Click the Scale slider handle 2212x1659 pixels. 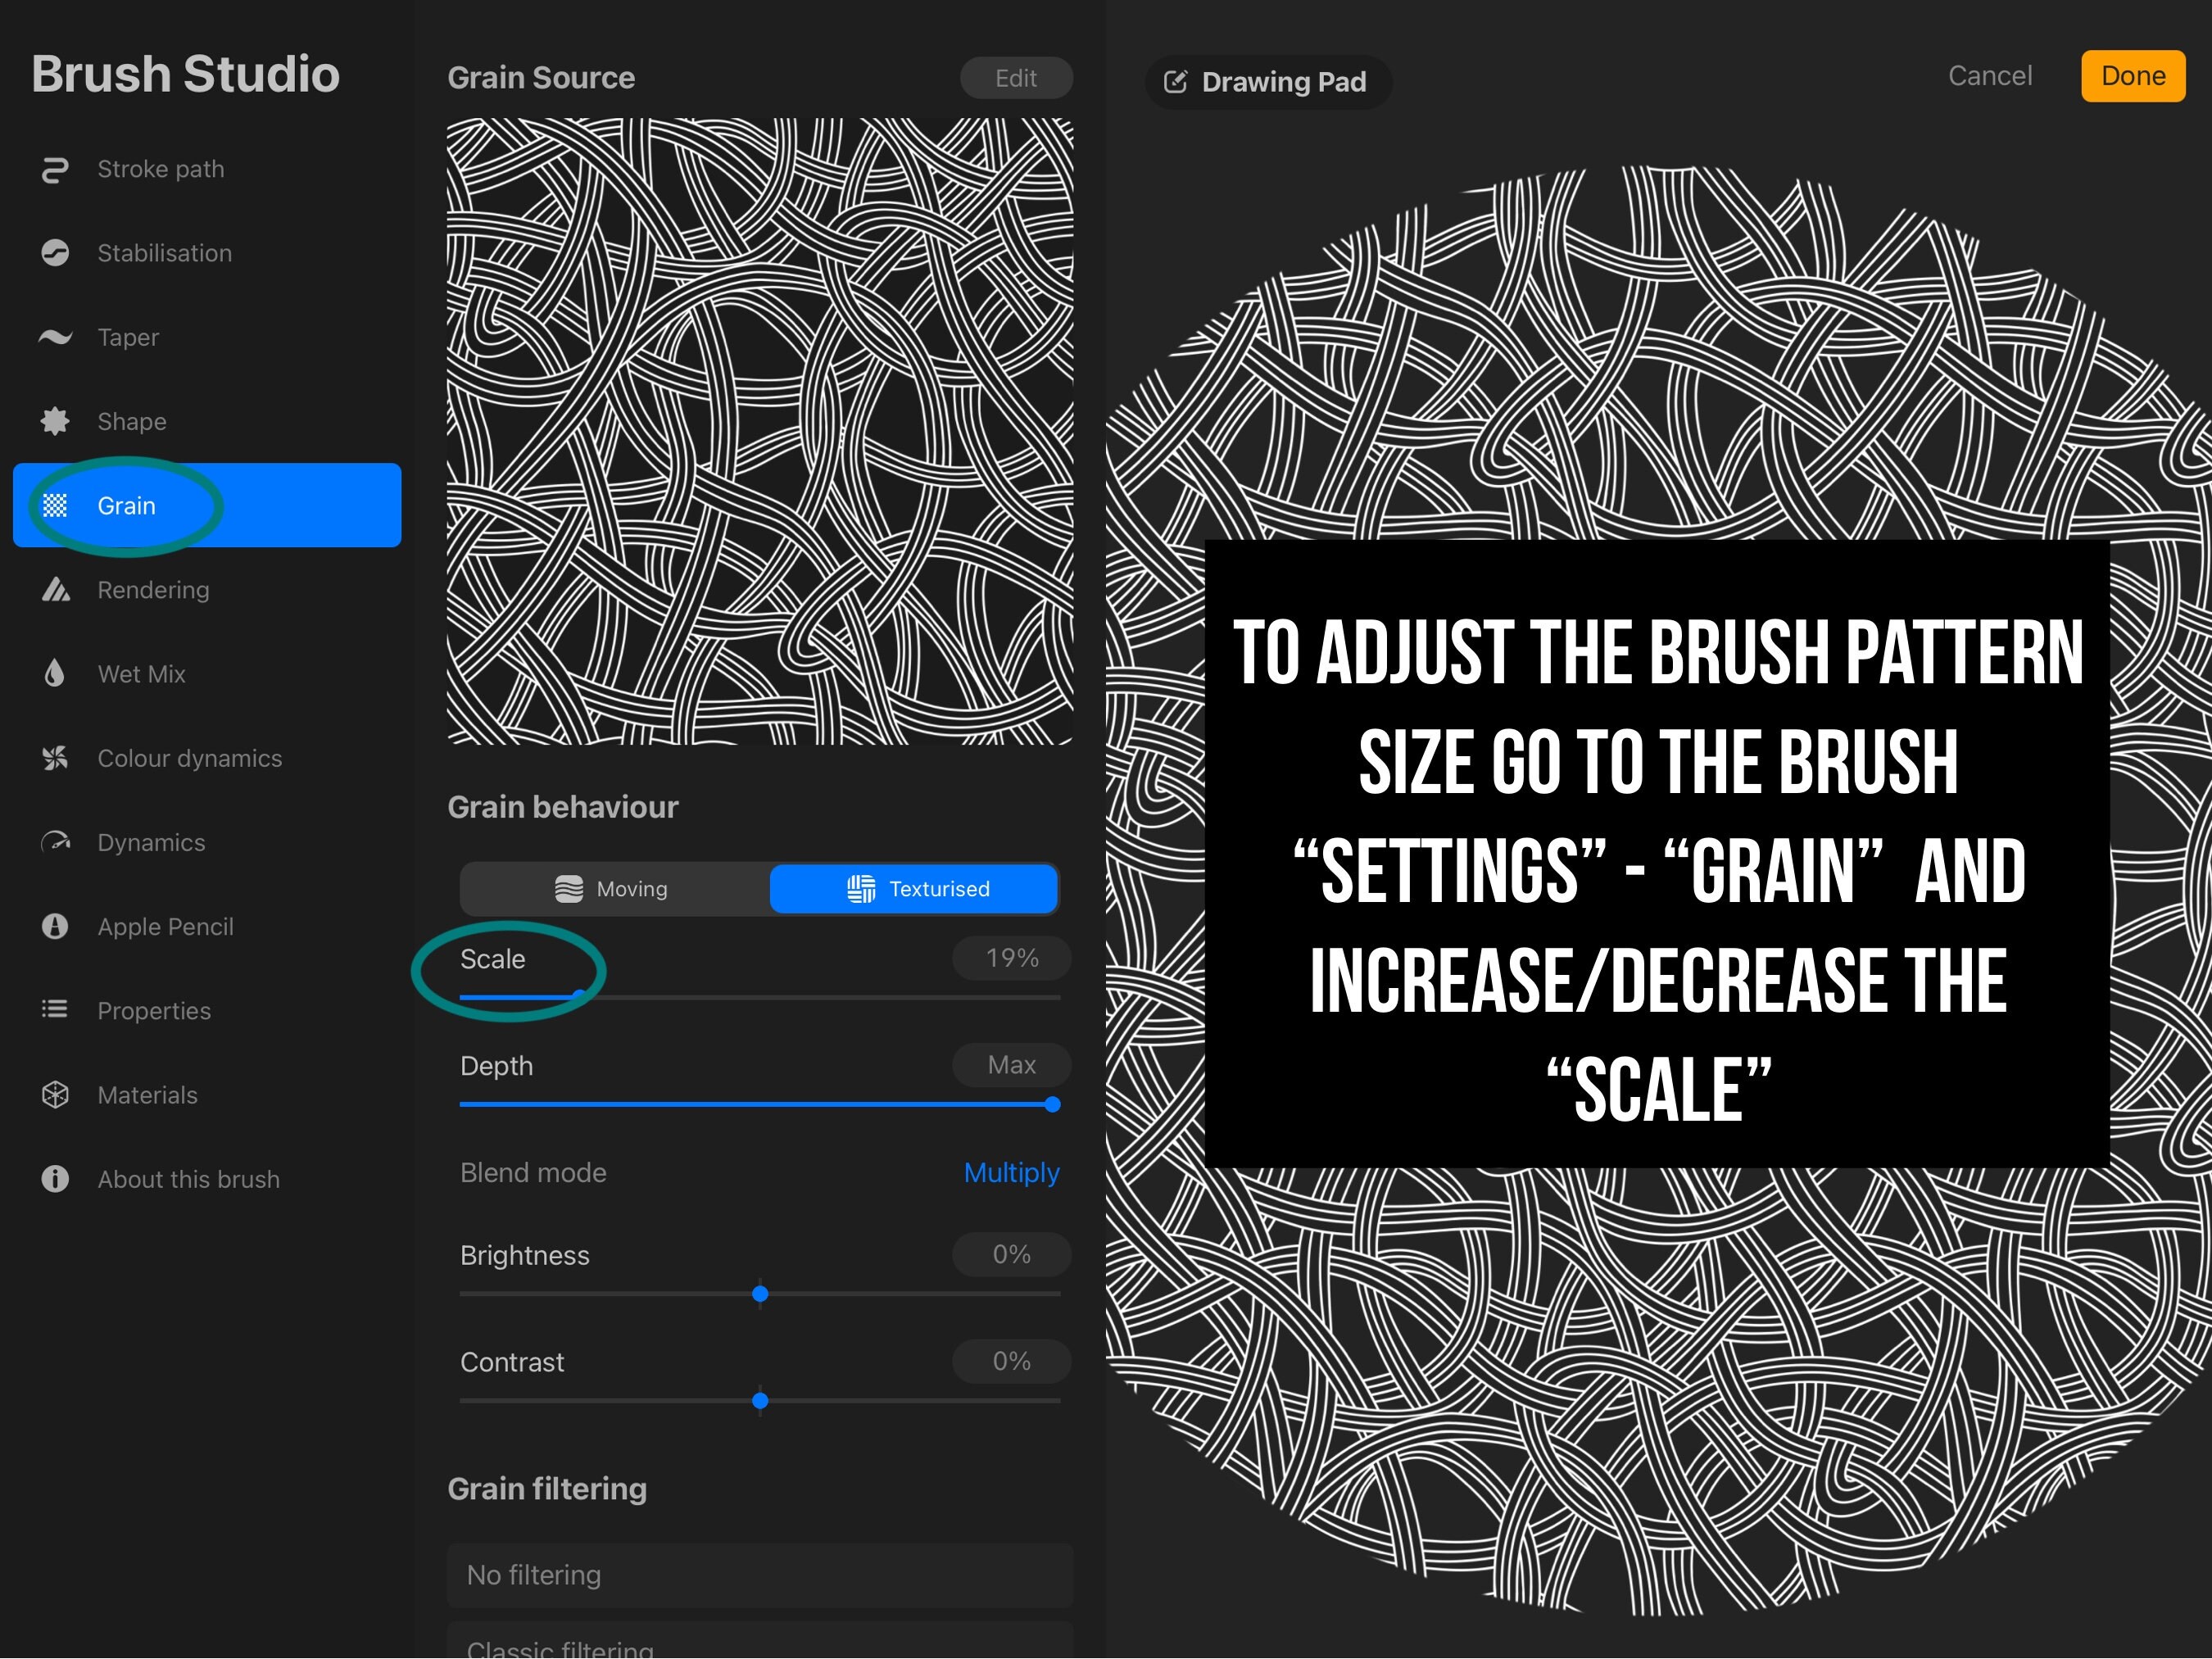(580, 996)
